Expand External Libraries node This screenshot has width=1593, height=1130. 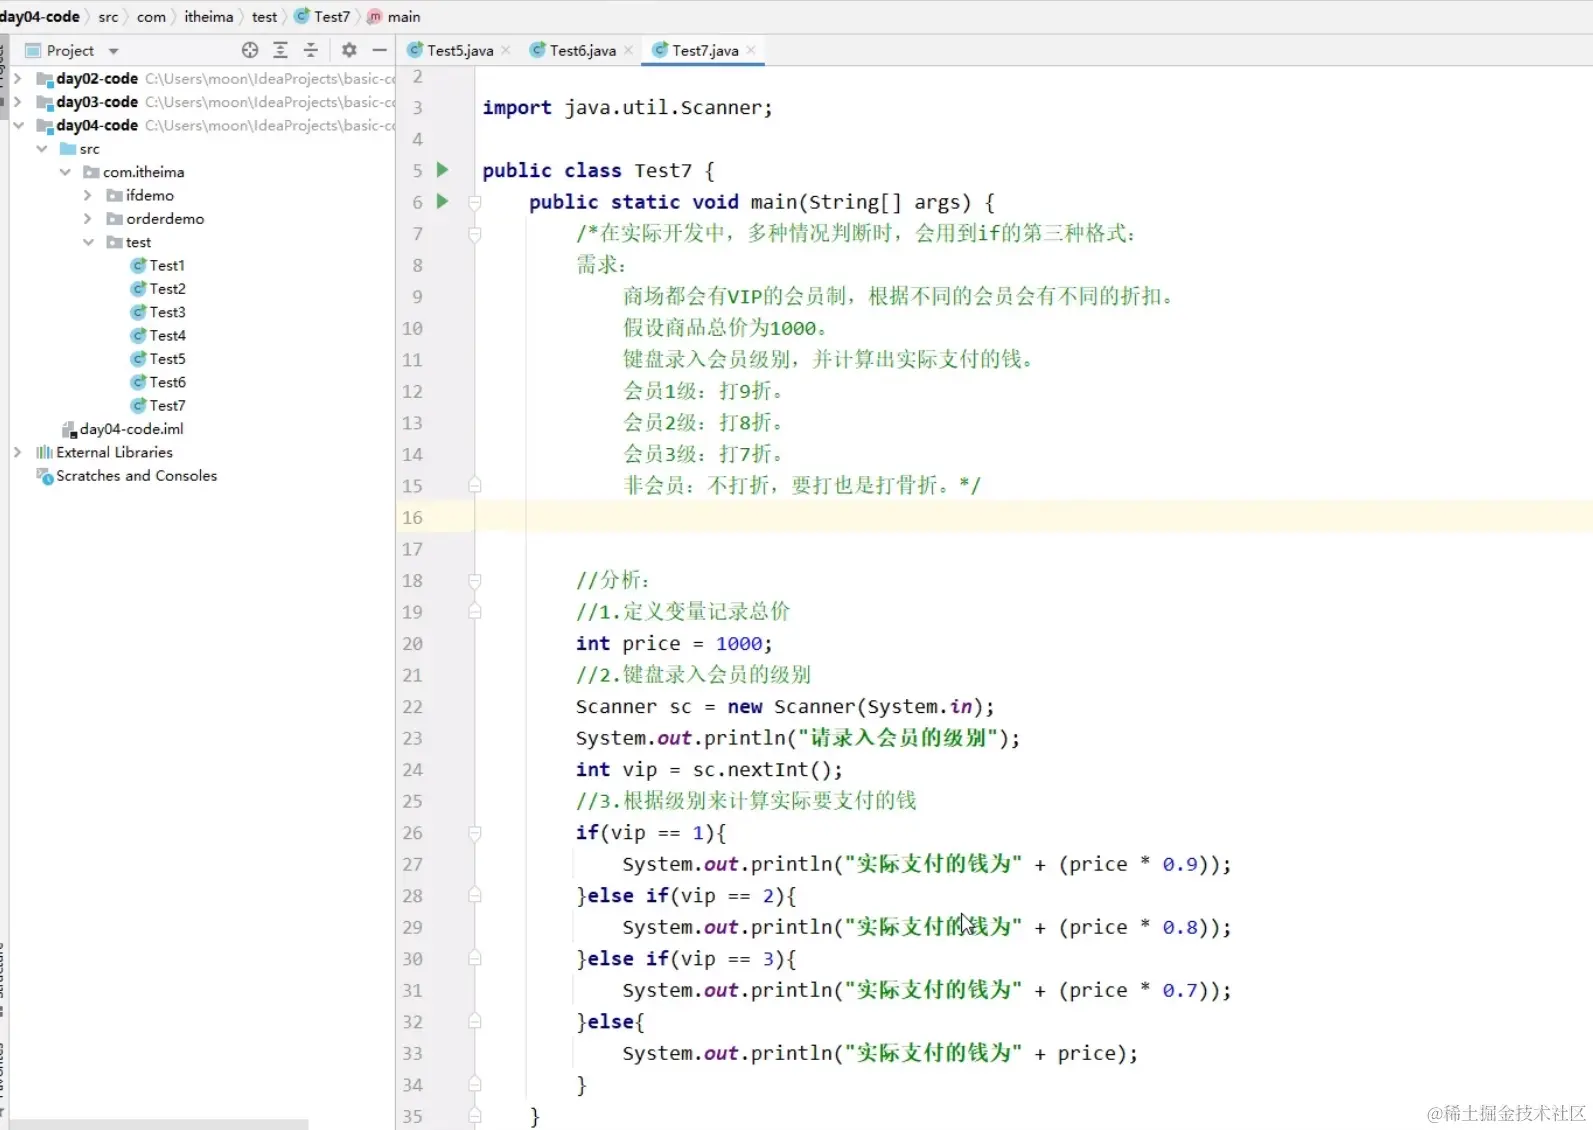click(17, 452)
